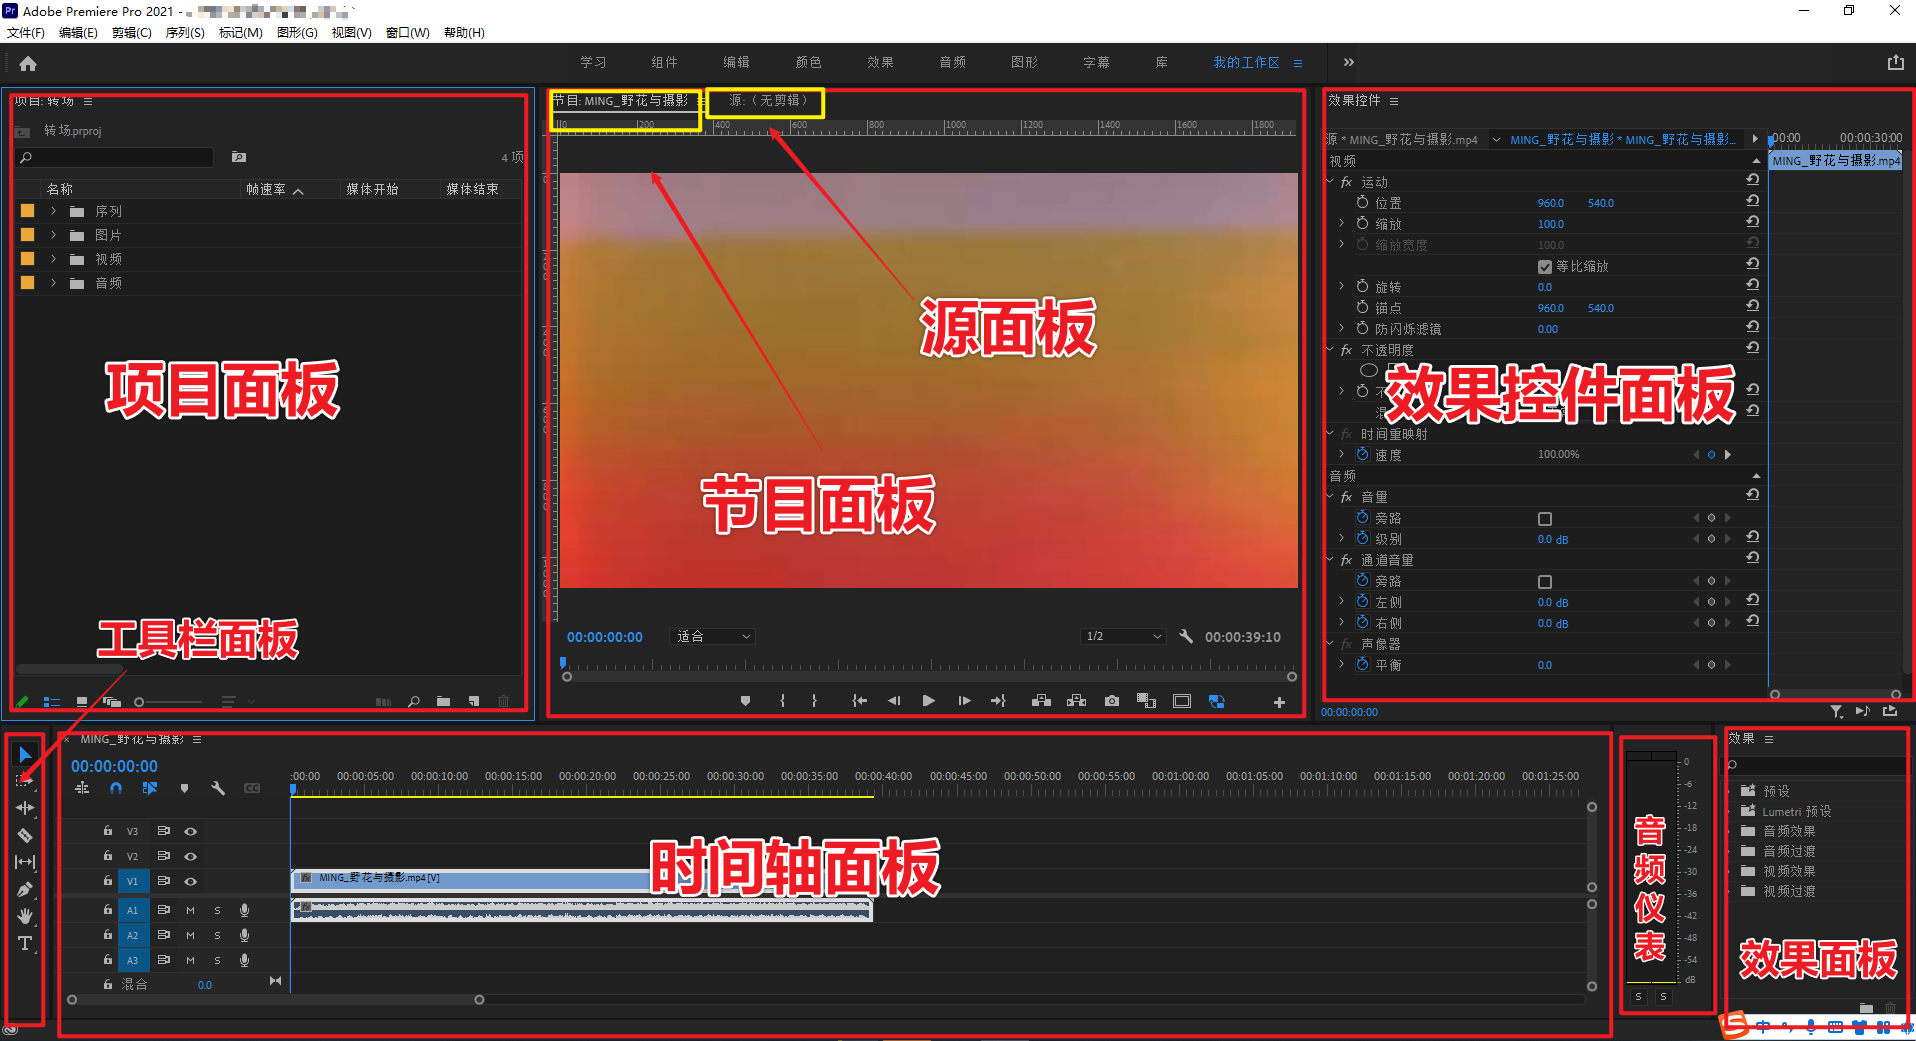Toggle V2 track output visibility eye icon
The height and width of the screenshot is (1041, 1916).
pos(191,856)
